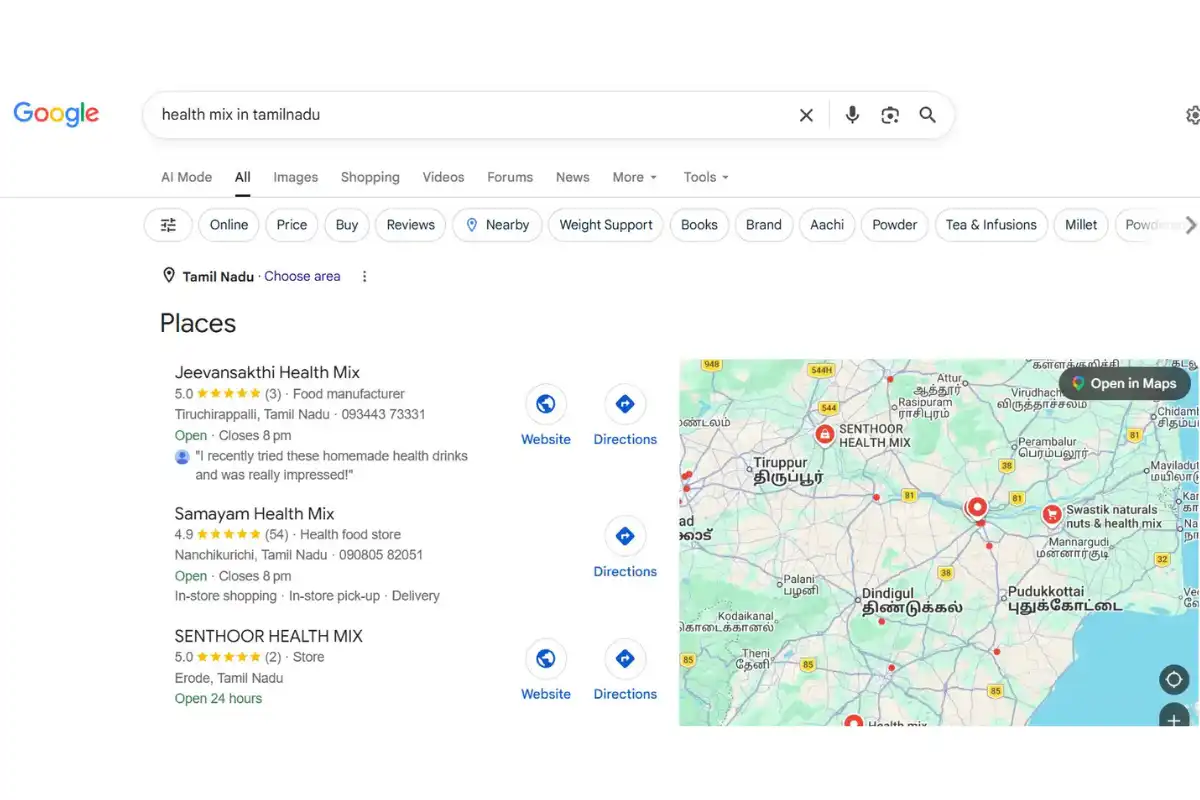Click the magnifying glass search icon
This screenshot has width=1200, height=800.
click(x=928, y=115)
